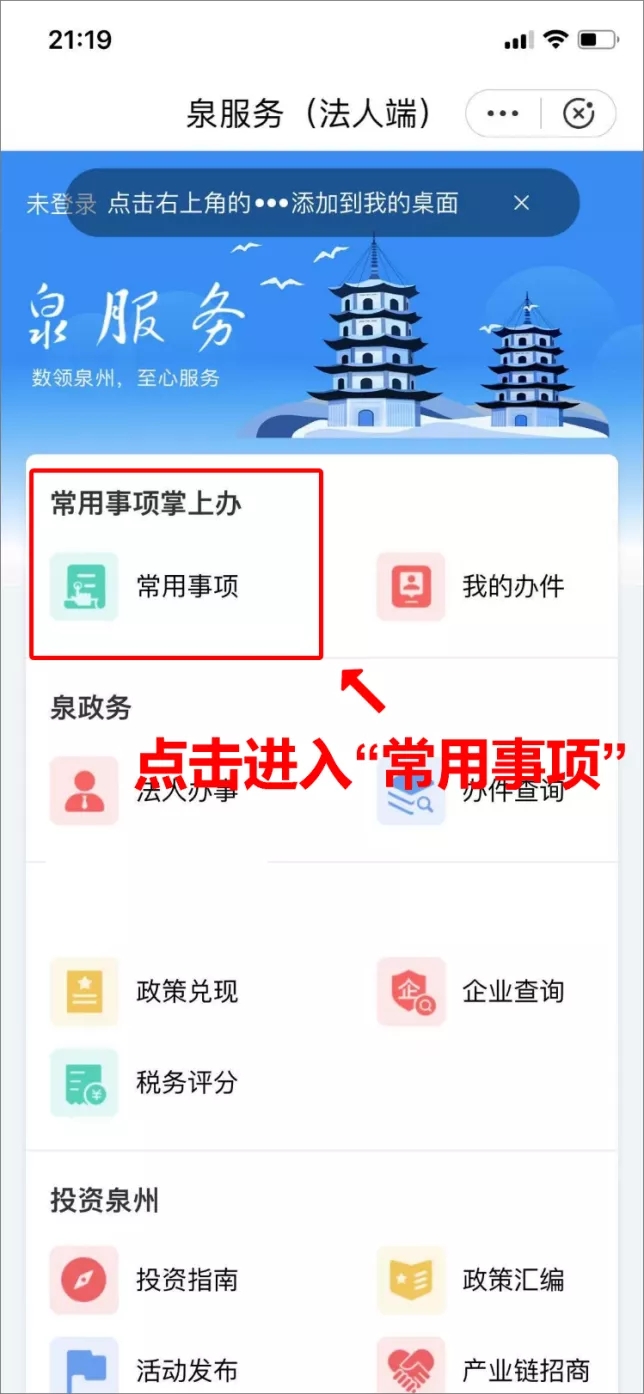Tap the 企业查询 shield icon
The image size is (644, 1394).
[x=411, y=991]
